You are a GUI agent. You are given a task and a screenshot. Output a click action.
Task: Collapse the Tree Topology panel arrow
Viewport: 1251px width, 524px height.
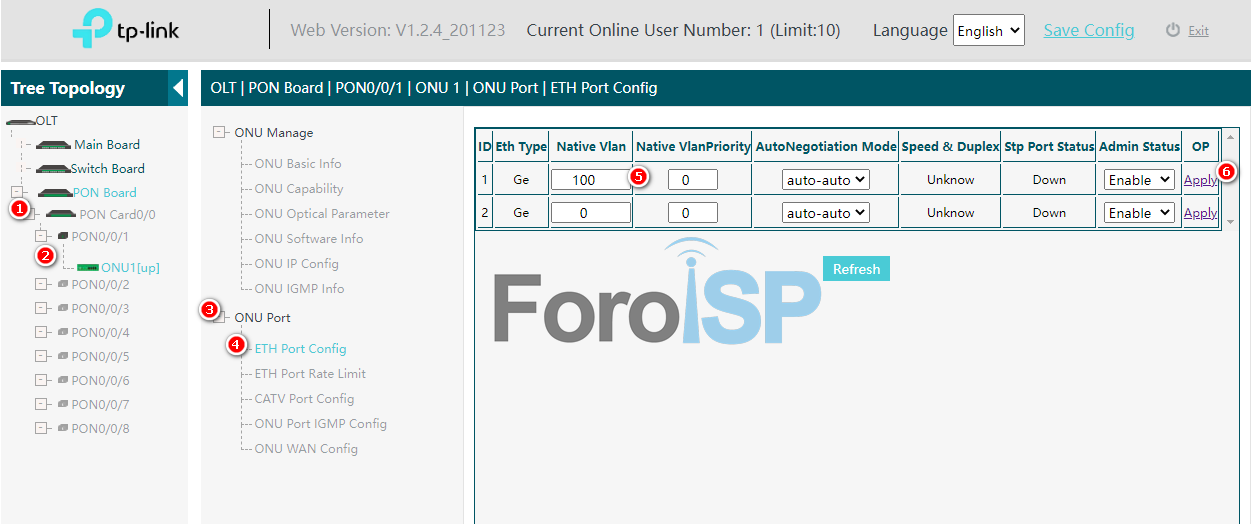178,88
